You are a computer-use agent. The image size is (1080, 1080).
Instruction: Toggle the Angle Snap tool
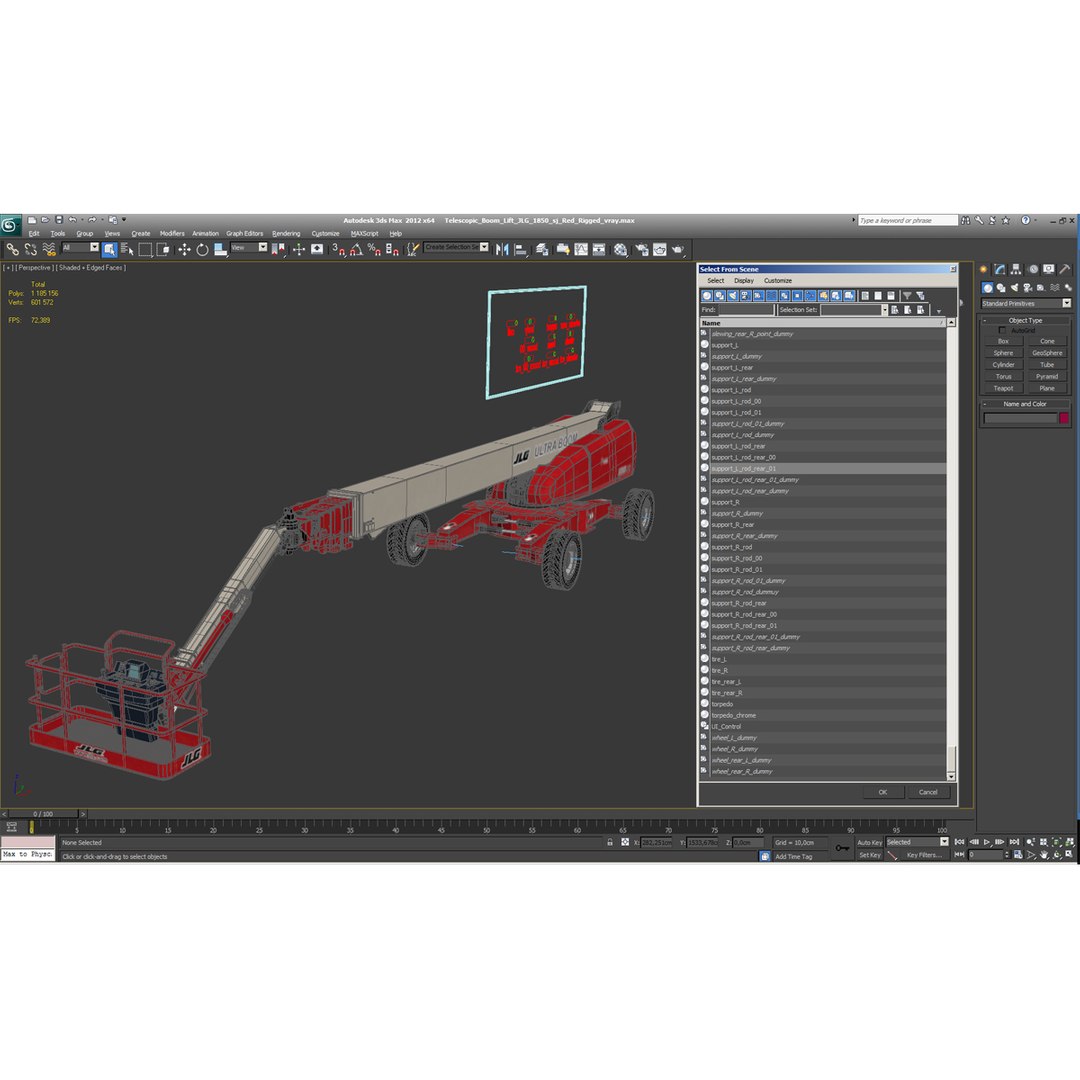pos(355,249)
